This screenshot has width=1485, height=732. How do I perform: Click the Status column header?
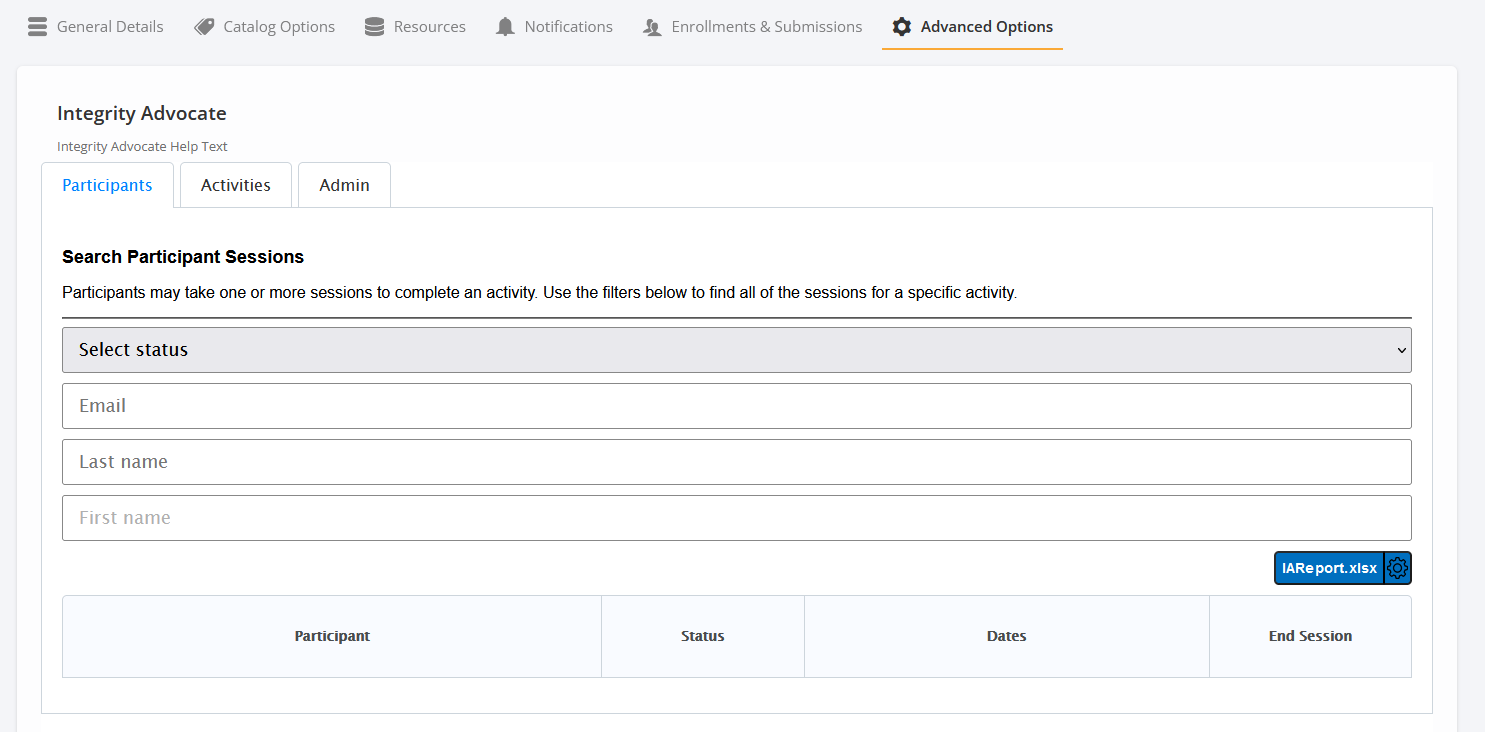point(703,636)
